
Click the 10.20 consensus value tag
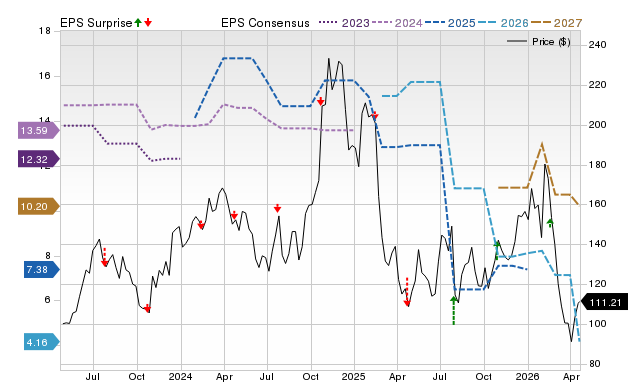[x=38, y=207]
